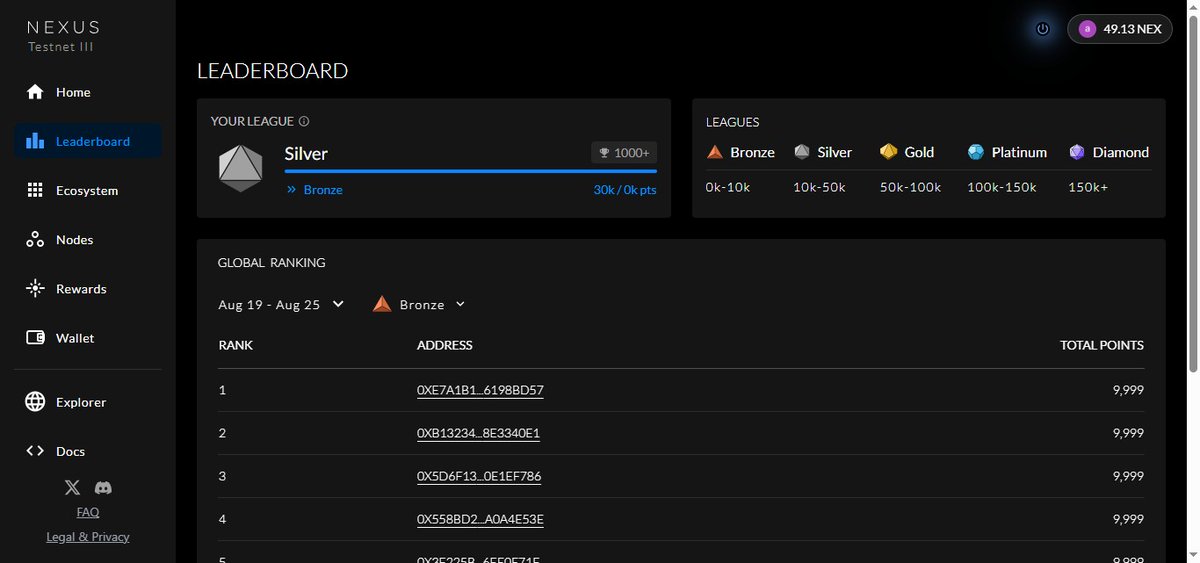
Task: Open the Discord social icon
Action: coord(103,488)
